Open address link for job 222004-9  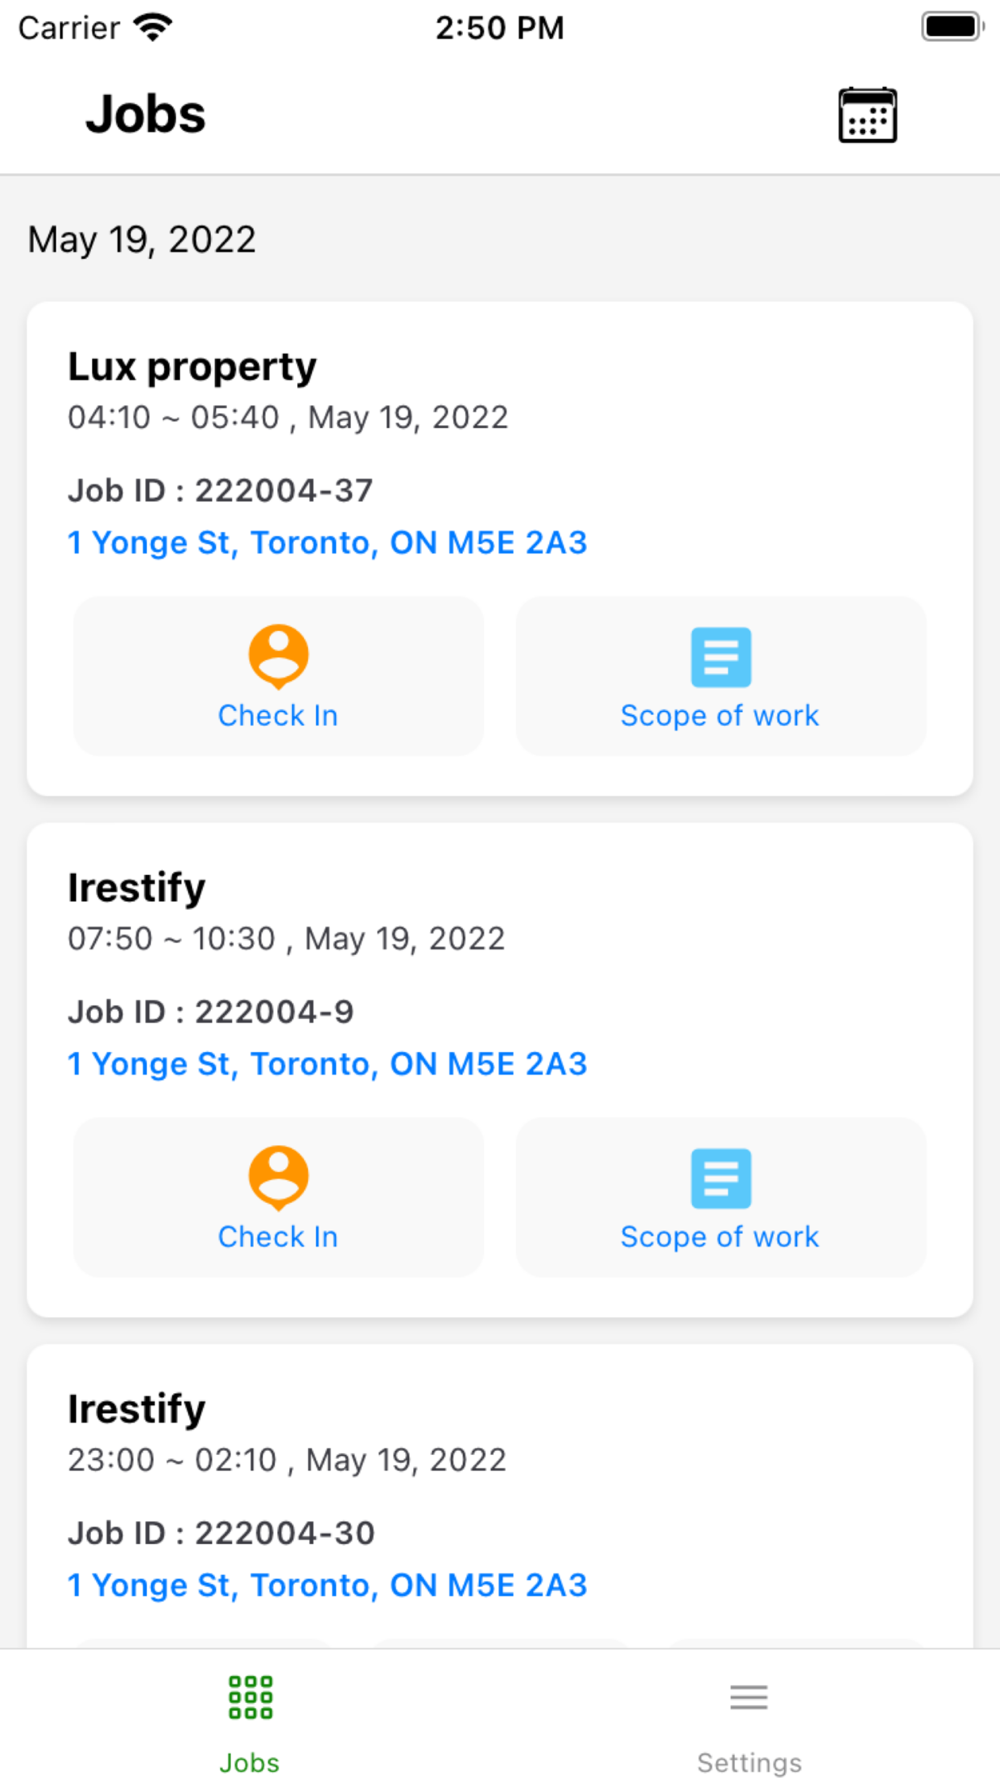[327, 1063]
